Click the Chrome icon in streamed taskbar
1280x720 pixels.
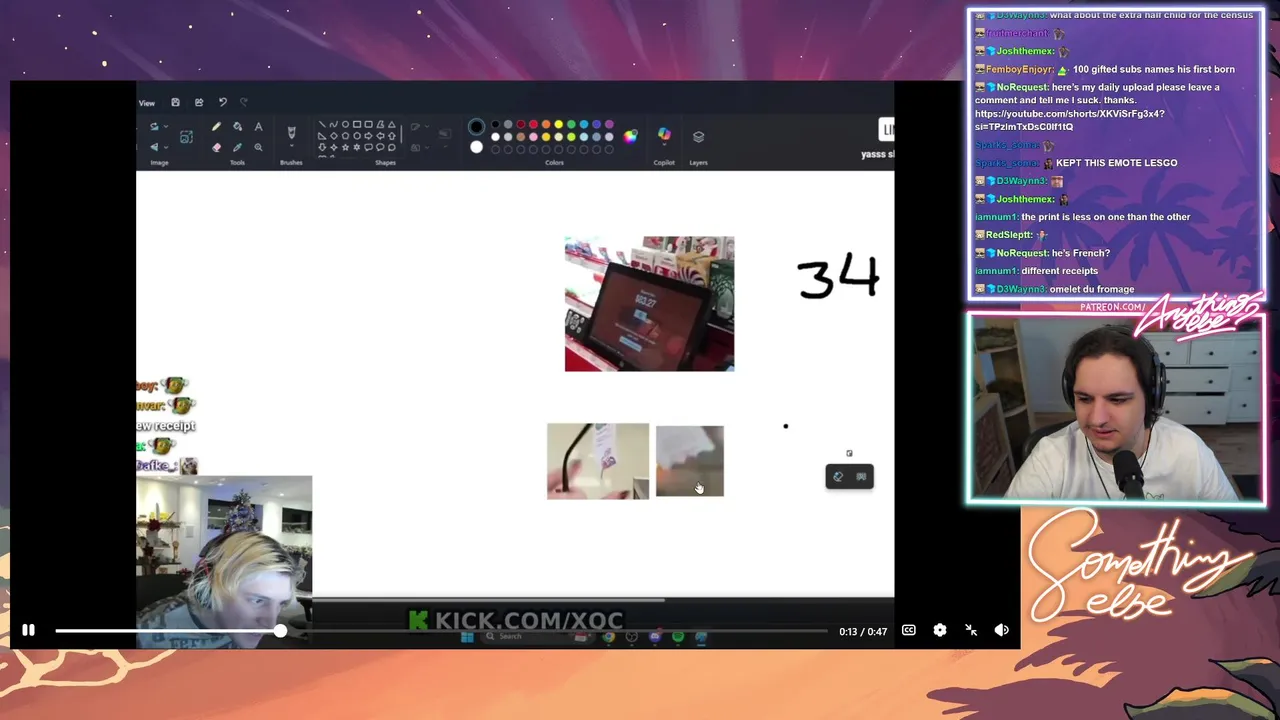[608, 636]
